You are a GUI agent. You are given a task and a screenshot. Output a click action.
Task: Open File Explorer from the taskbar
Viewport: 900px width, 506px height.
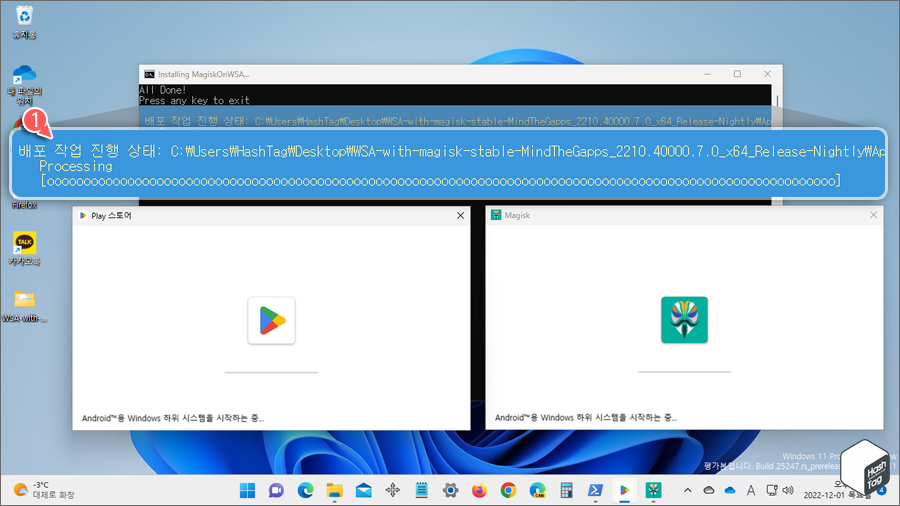tap(334, 491)
